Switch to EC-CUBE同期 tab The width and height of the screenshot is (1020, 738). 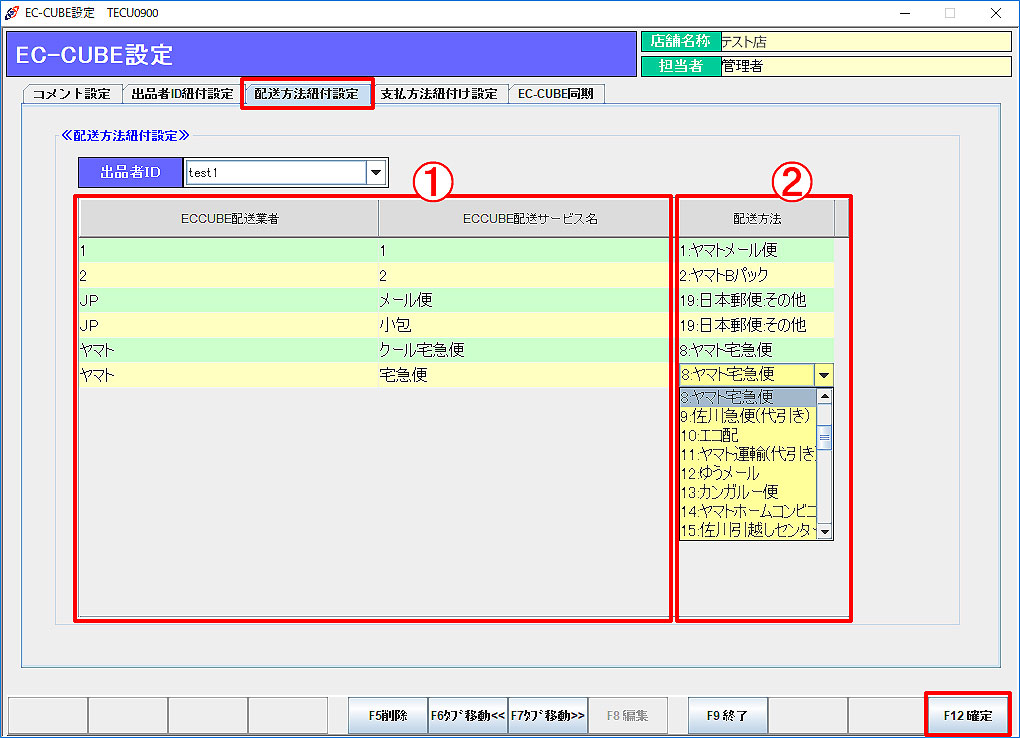[555, 94]
